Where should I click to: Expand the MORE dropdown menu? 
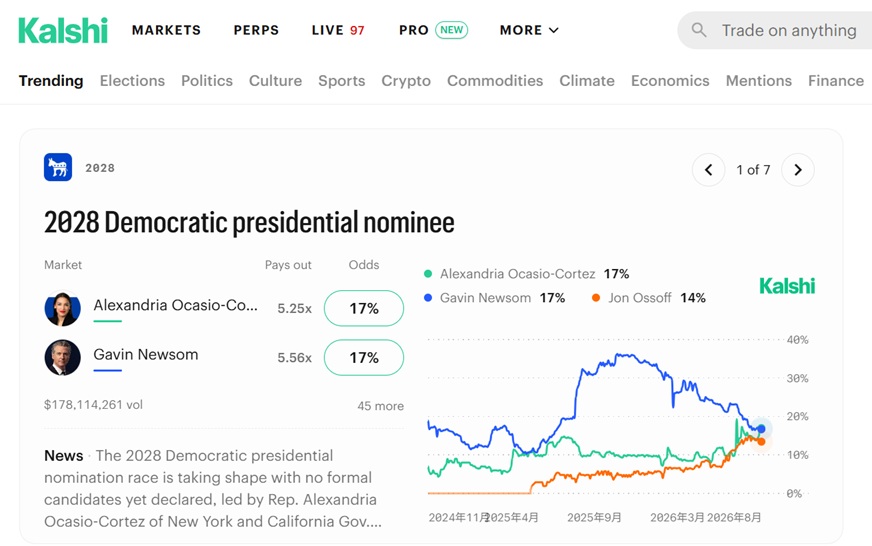[x=529, y=30]
